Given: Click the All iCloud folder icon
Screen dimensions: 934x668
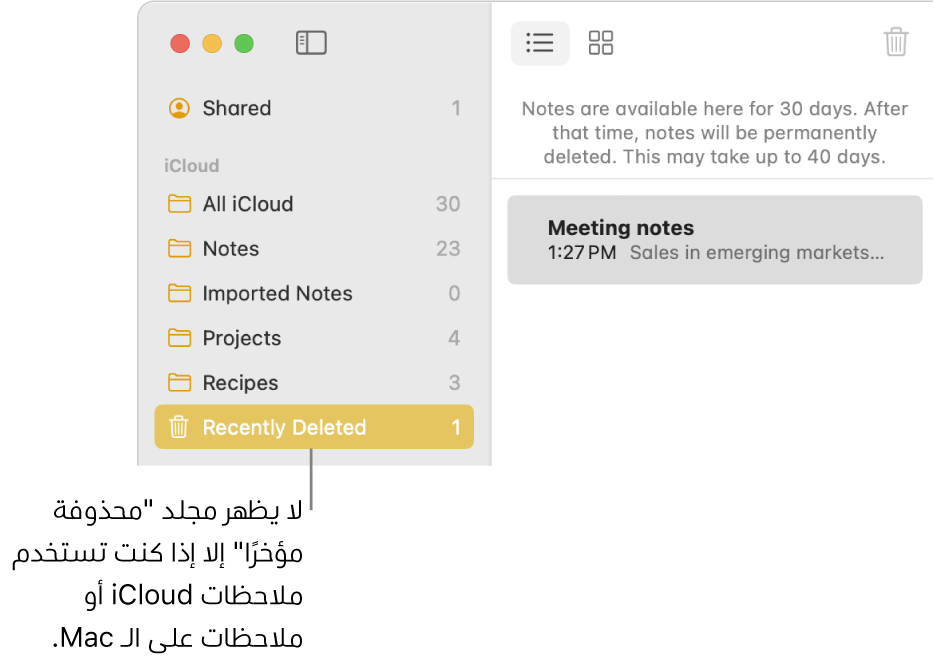Looking at the screenshot, I should pos(179,204).
